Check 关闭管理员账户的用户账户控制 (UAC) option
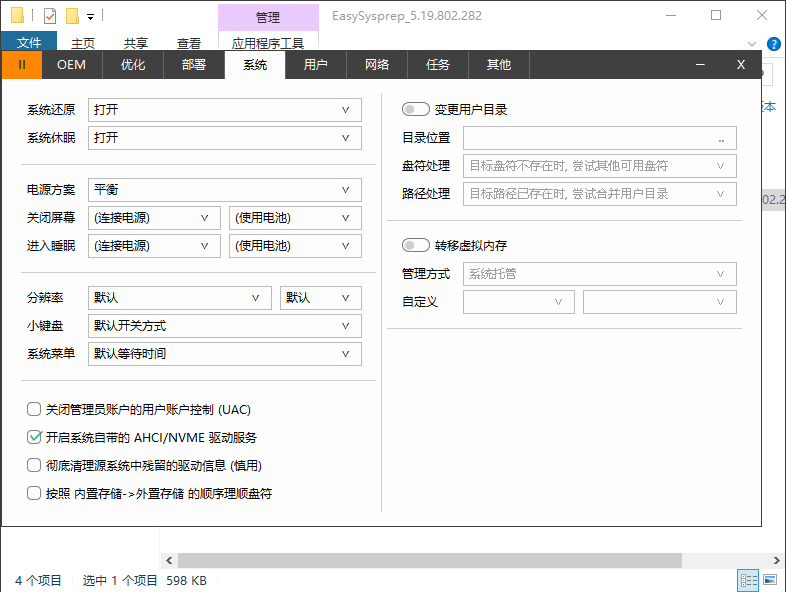Image resolution: width=786 pixels, height=592 pixels. [x=35, y=409]
